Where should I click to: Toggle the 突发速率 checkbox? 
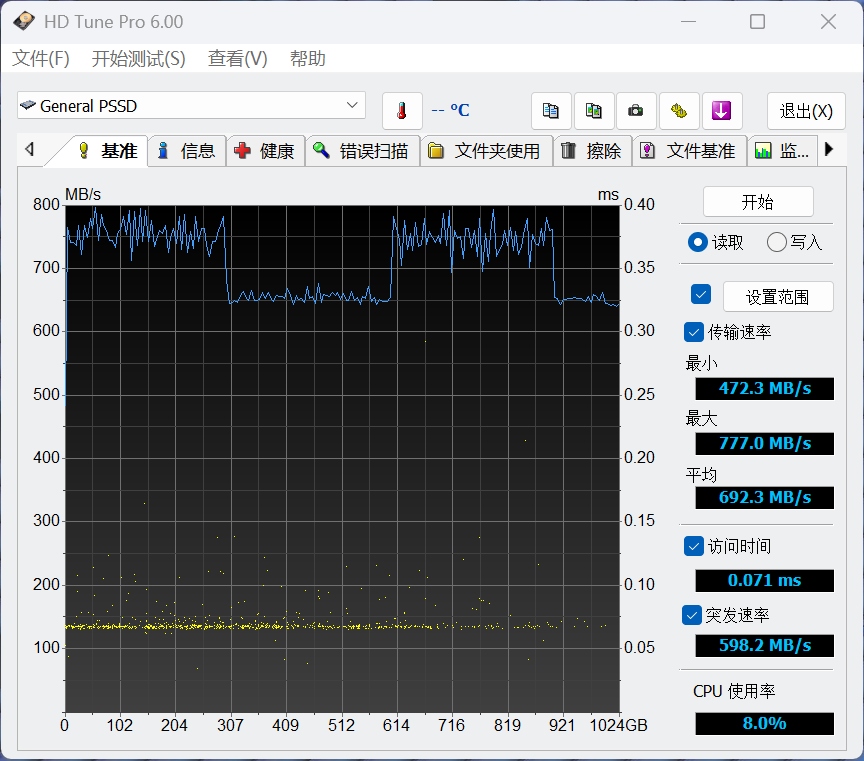[692, 615]
